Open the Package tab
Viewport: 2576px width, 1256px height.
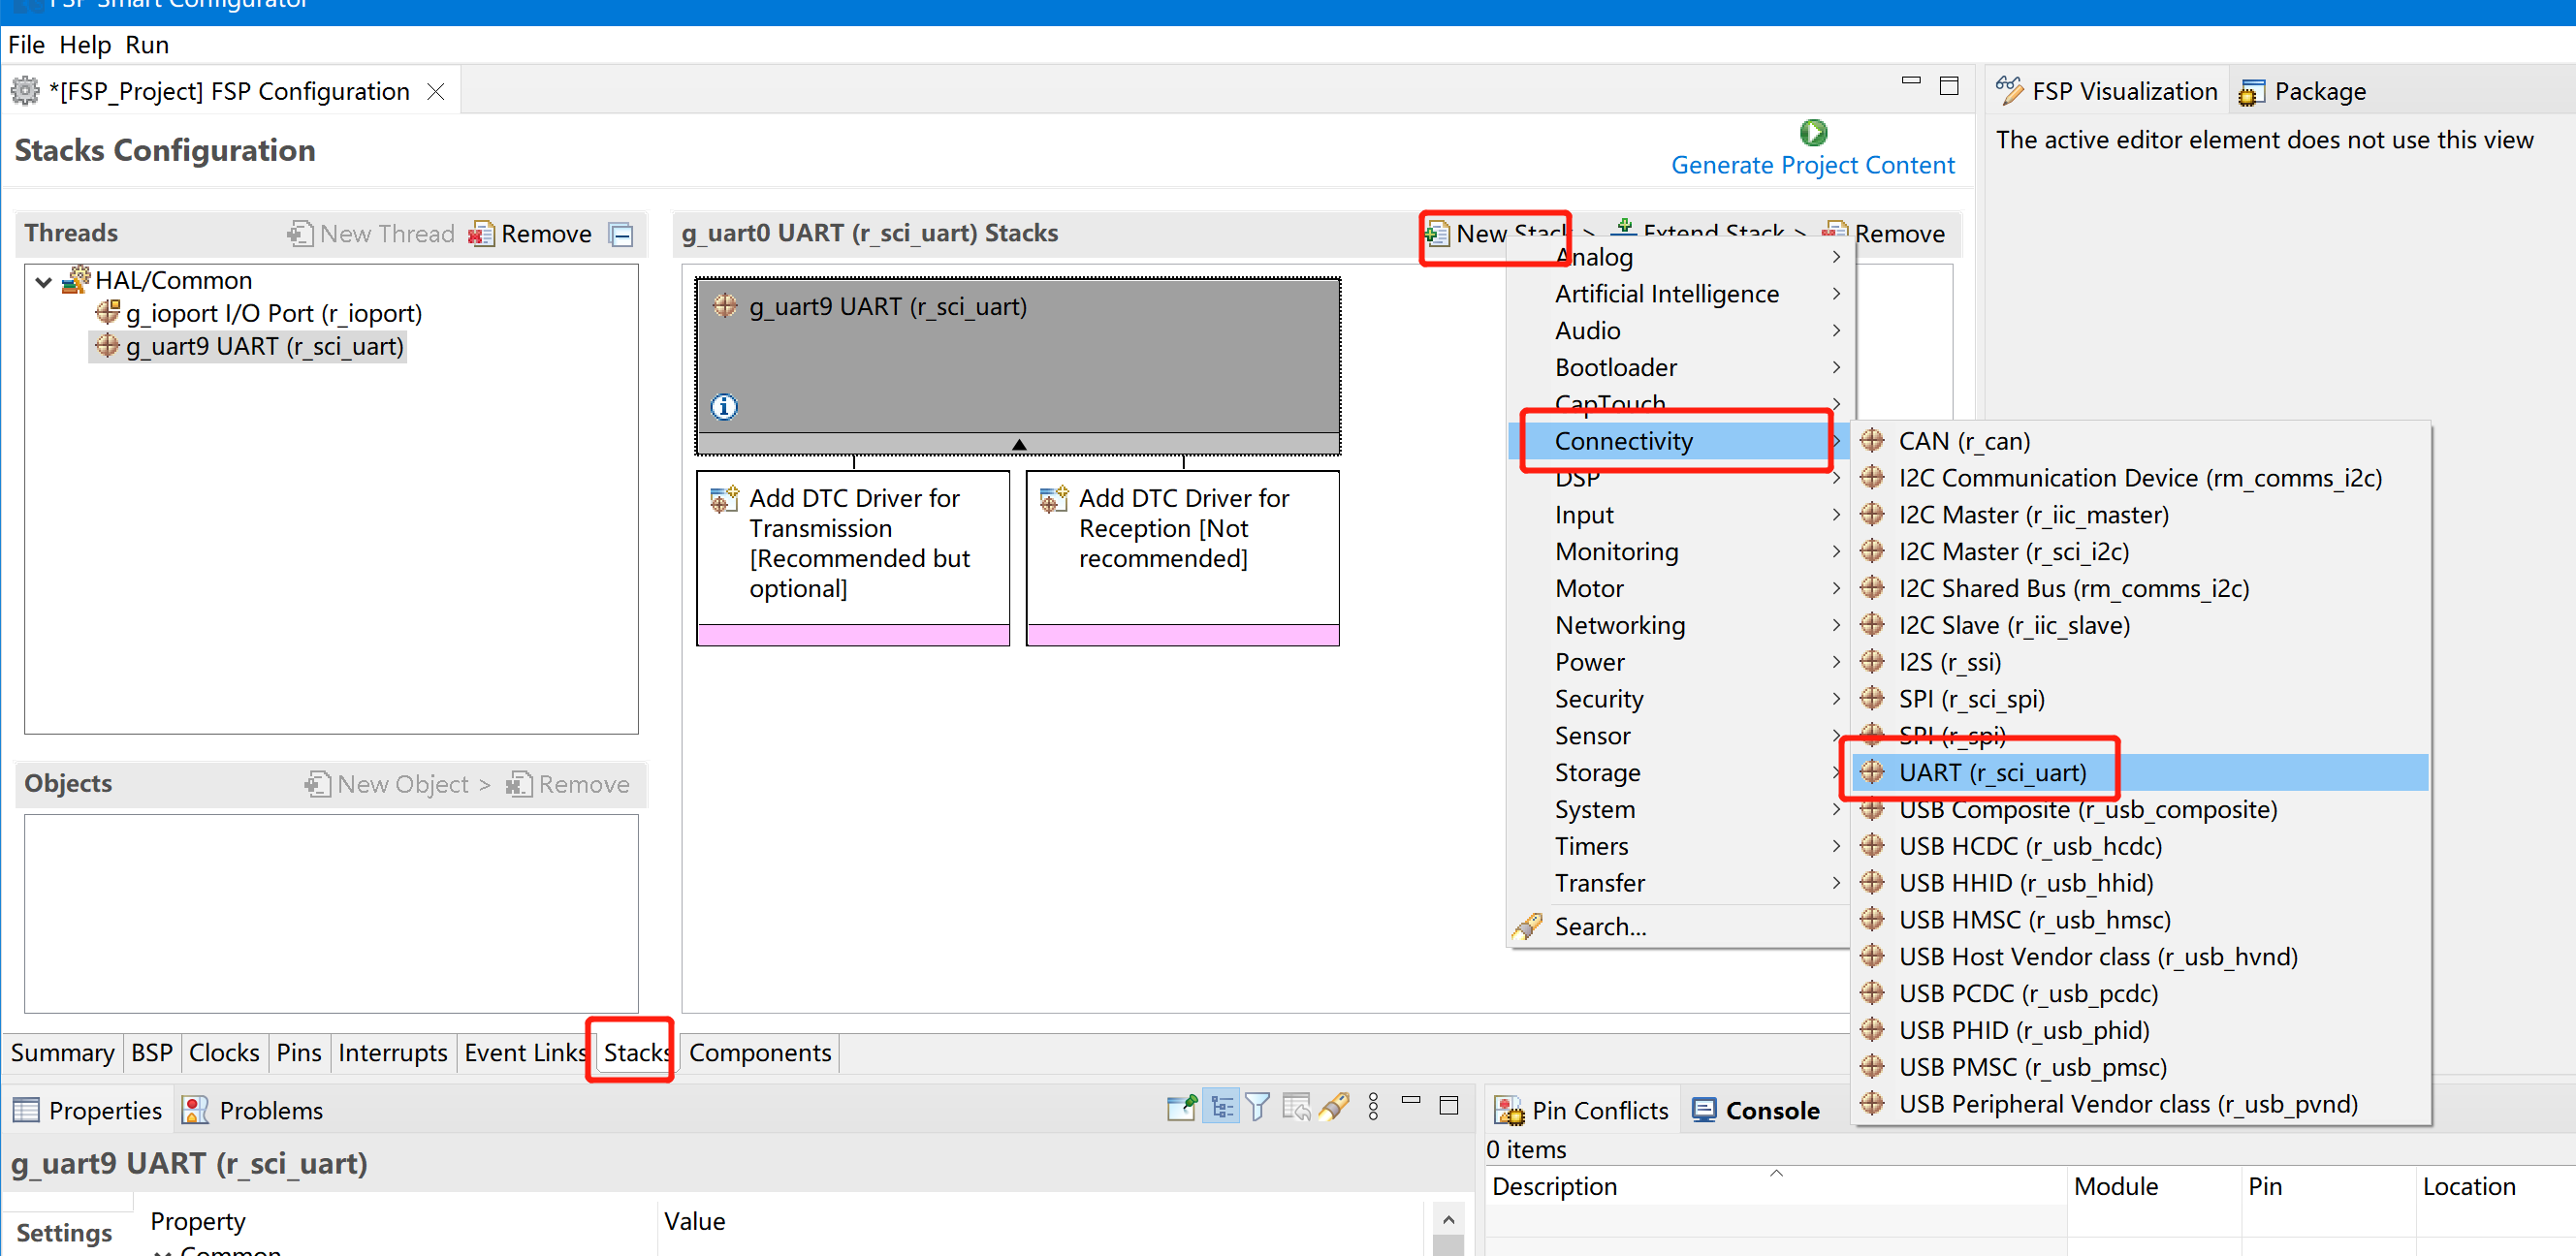click(2303, 92)
